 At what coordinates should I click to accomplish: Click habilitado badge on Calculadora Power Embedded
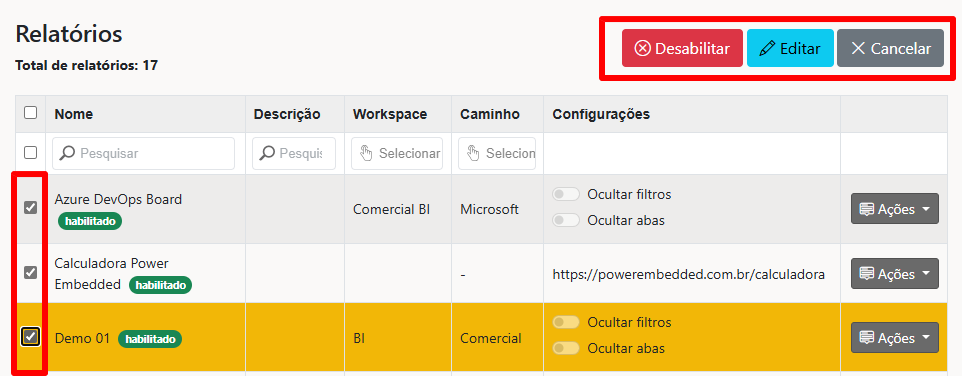[x=161, y=285]
